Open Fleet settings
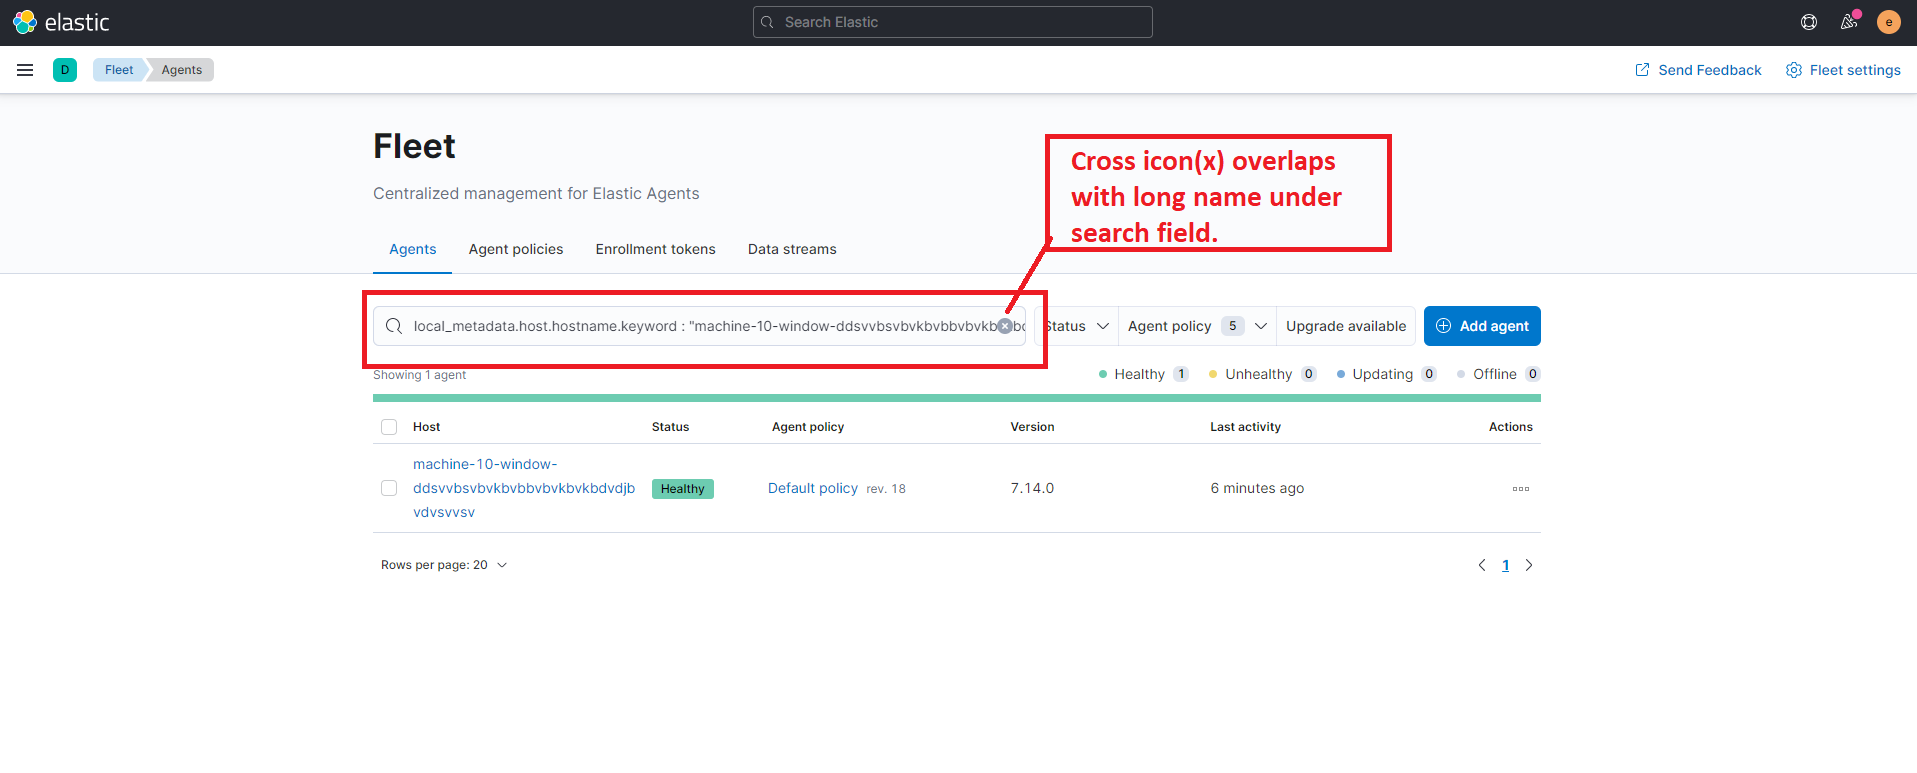The image size is (1917, 773). (x=1843, y=70)
